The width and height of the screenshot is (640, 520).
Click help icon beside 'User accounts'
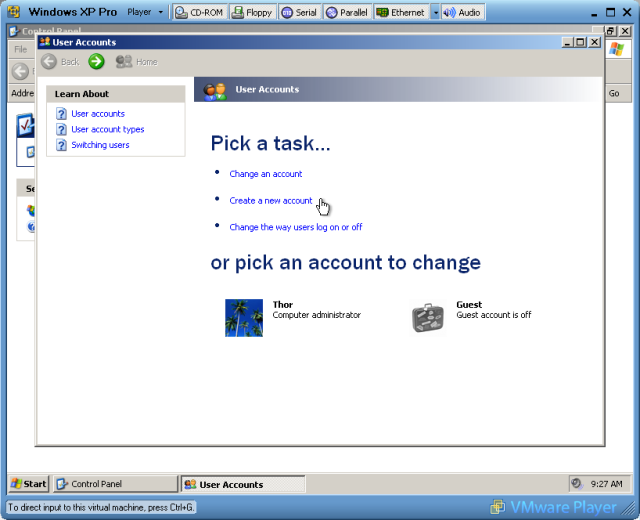61,114
